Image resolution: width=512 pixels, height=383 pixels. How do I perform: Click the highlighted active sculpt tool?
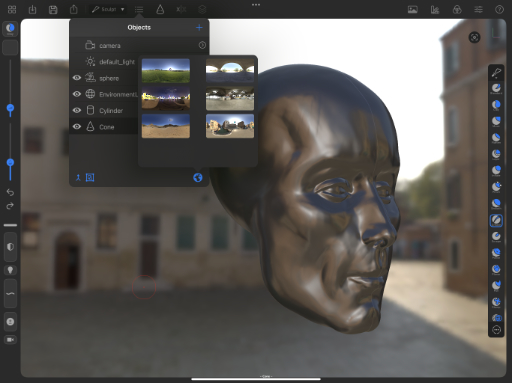[x=496, y=220]
